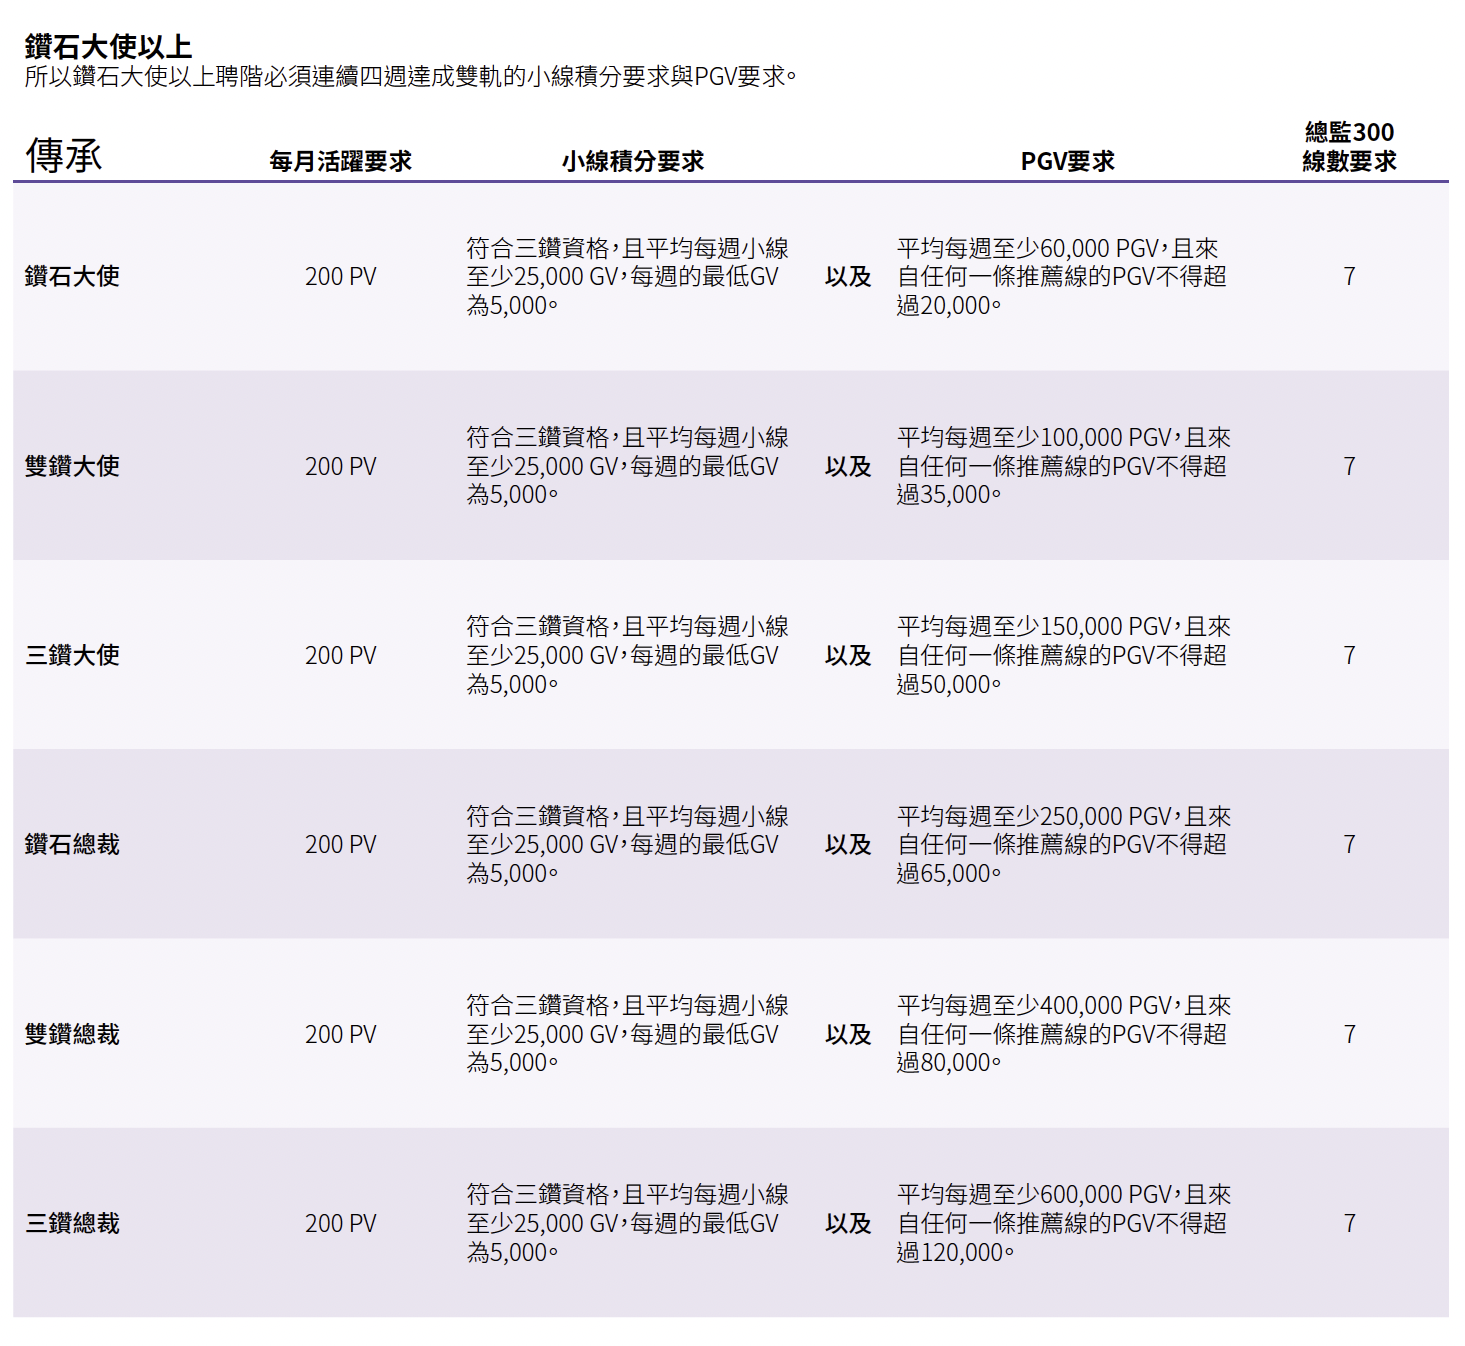Click the number 7 in 鑽石總裁 row

tap(1348, 844)
